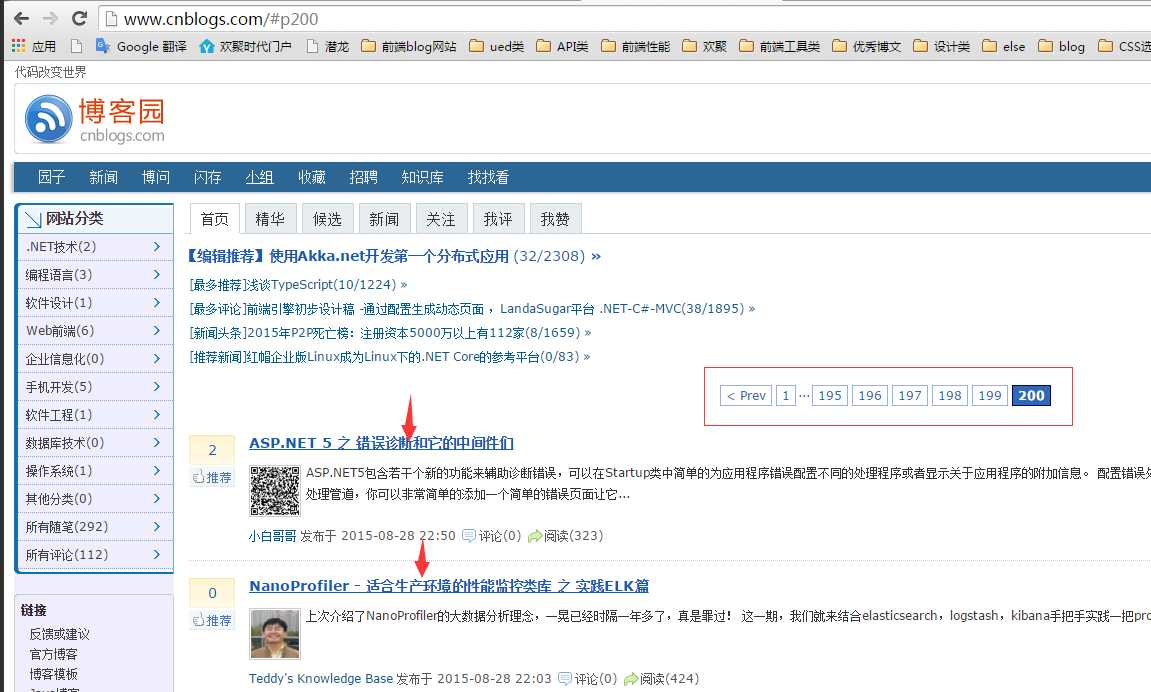
Task: Open 找找看 in the navigation bar
Action: 488,177
